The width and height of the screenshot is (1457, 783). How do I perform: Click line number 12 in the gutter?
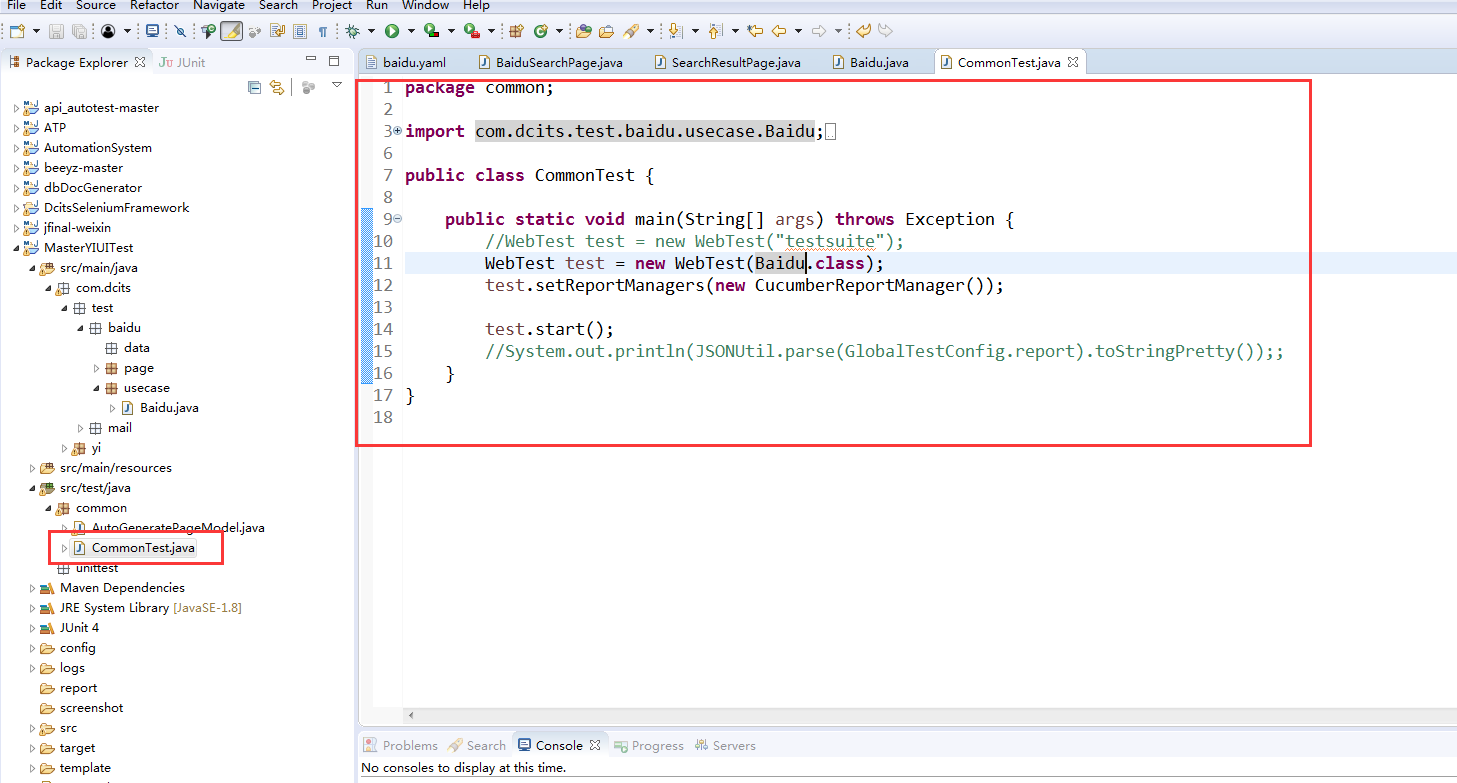pos(382,285)
